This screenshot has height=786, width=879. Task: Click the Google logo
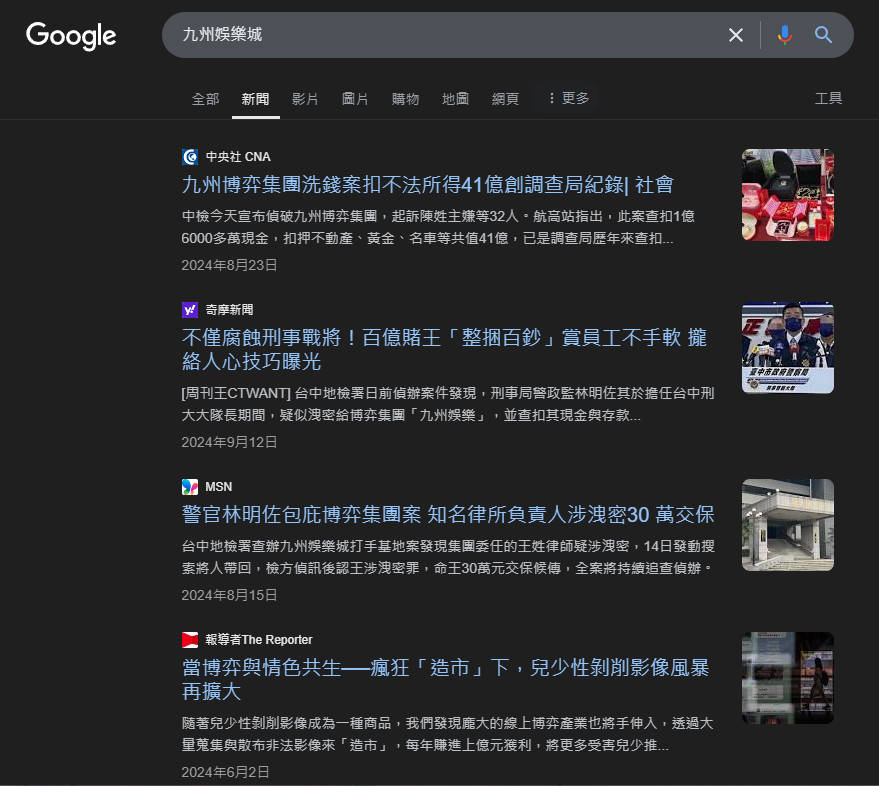click(x=70, y=35)
